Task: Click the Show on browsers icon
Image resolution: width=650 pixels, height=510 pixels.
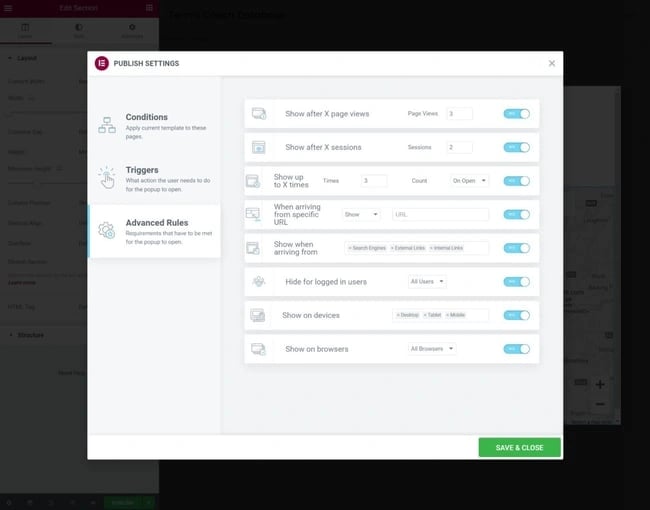Action: [258, 349]
